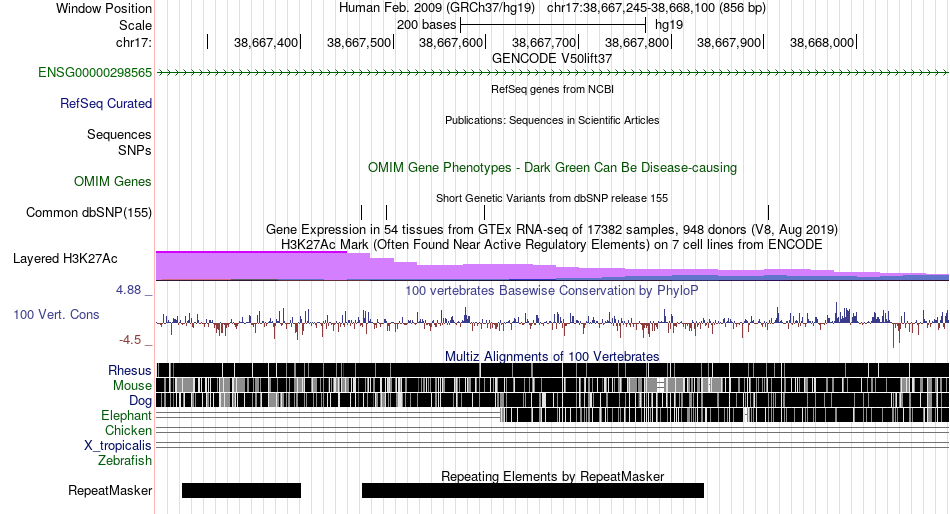This screenshot has width=950, height=514.
Task: Click Repeating Elements by RepeatMasker title
Action: (x=553, y=476)
